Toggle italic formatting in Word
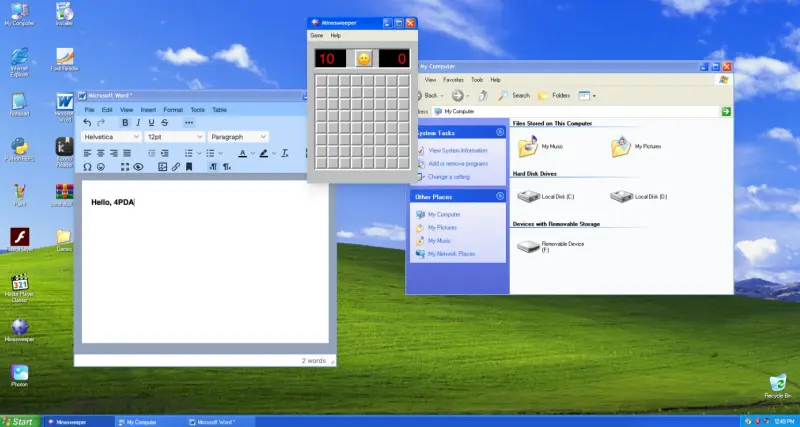 pos(138,123)
